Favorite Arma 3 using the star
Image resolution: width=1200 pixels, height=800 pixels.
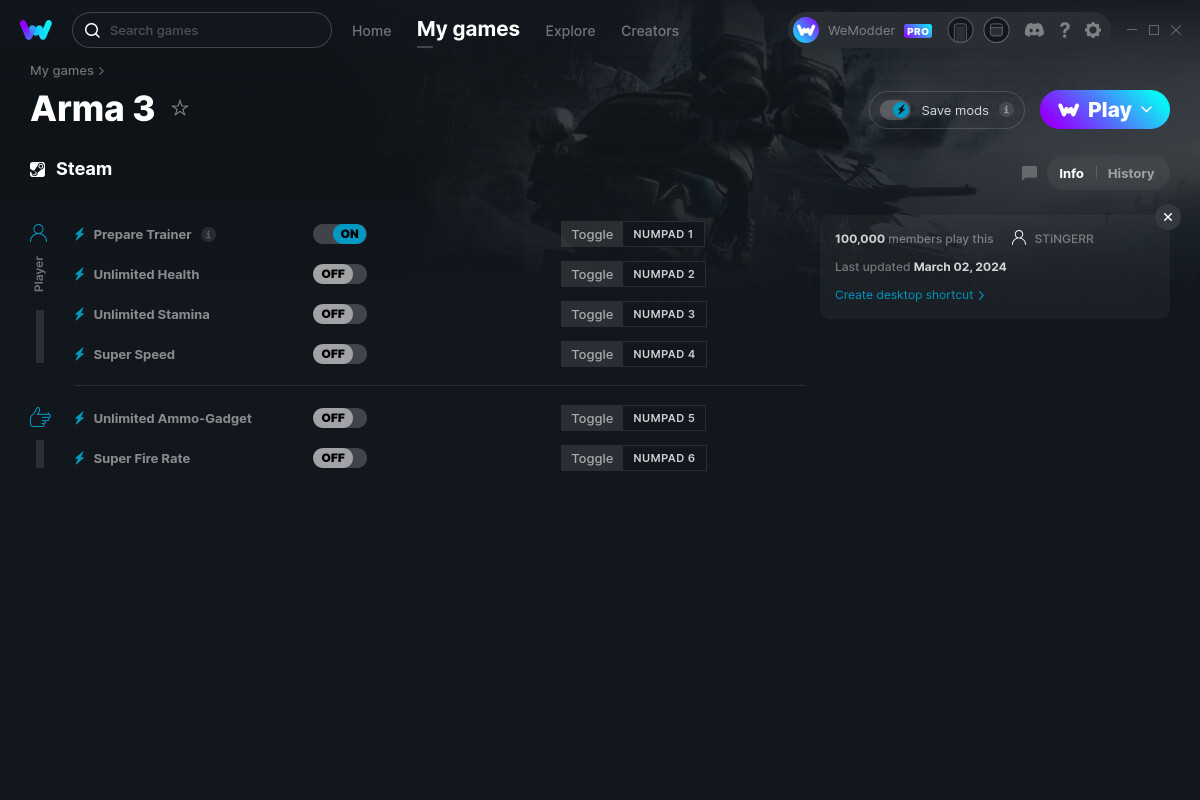click(179, 108)
